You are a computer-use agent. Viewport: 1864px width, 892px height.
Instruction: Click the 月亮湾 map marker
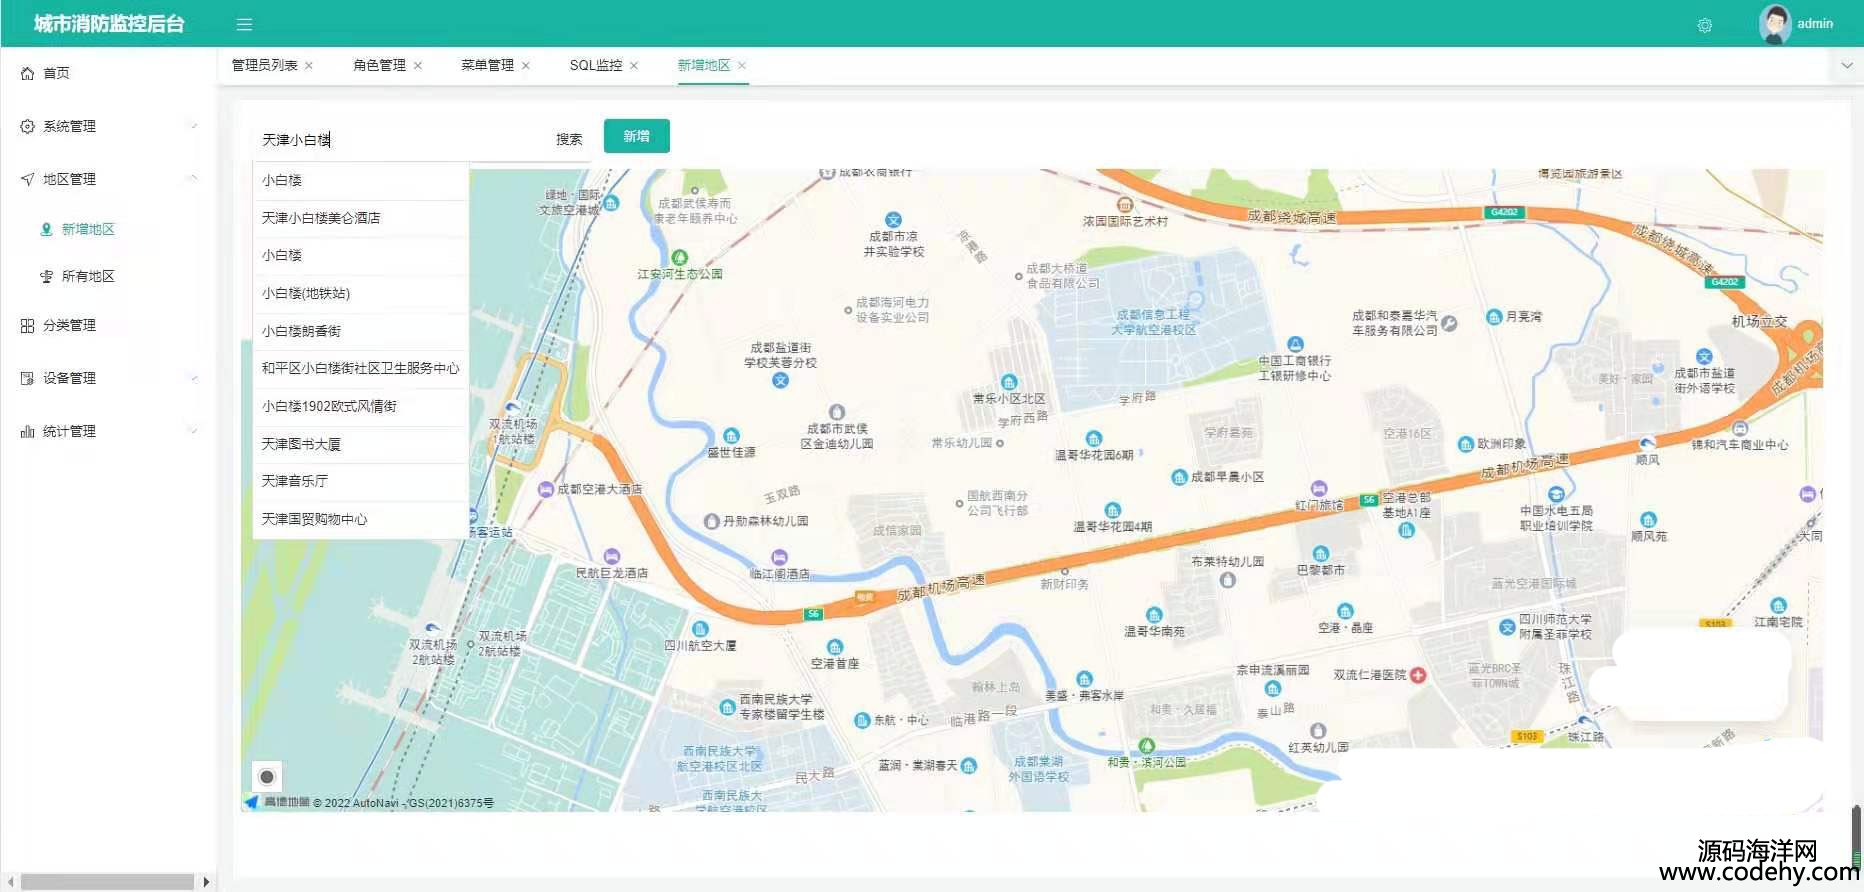(x=1494, y=316)
